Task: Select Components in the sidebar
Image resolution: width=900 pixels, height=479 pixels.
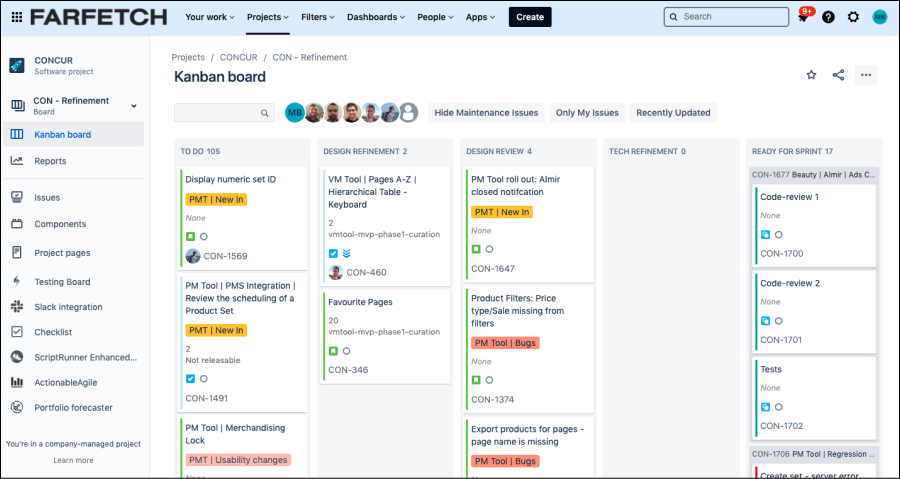Action: 60,224
